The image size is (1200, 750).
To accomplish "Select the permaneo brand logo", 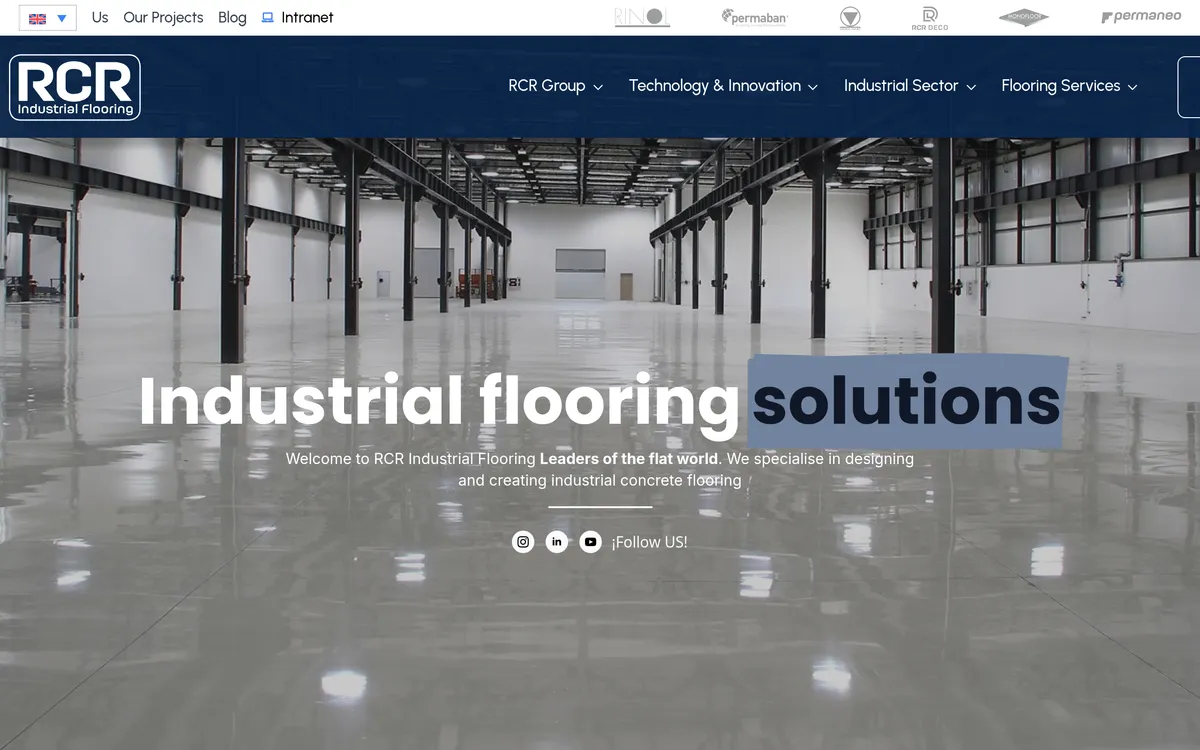I will pos(1140,17).
